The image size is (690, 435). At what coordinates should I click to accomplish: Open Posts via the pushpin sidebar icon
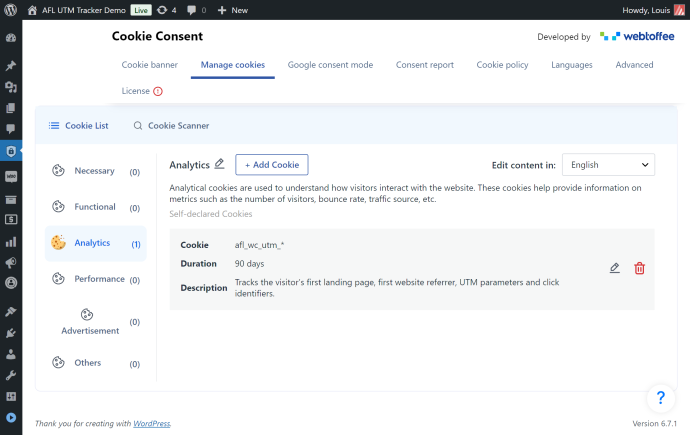pos(11,66)
